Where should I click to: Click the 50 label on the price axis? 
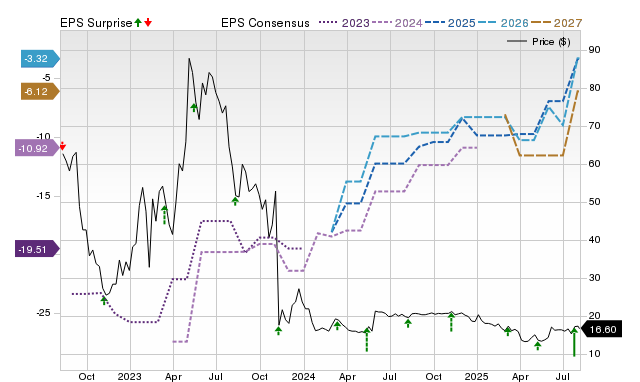594,202
